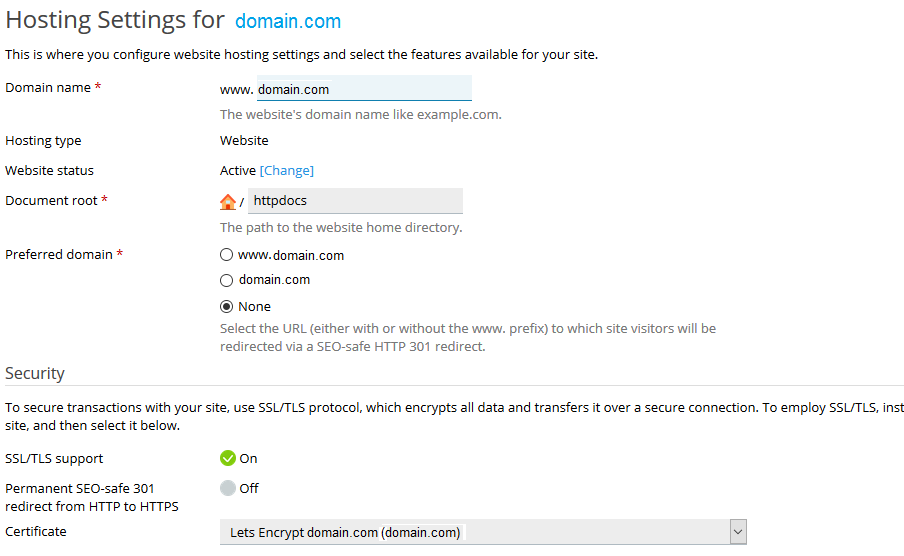Click the httpdocs Document root field

355,201
